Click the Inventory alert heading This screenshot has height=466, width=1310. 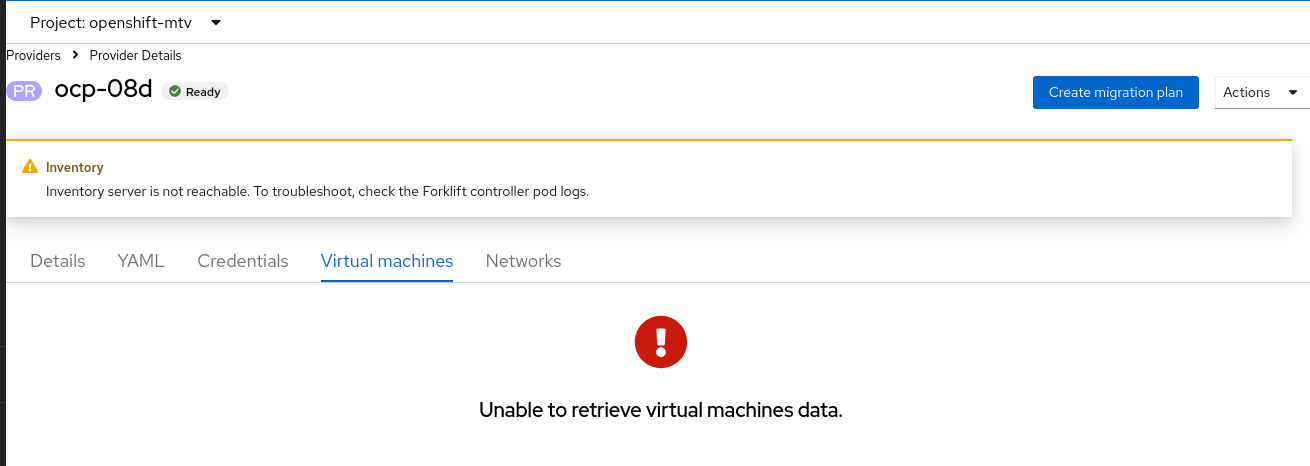[75, 167]
